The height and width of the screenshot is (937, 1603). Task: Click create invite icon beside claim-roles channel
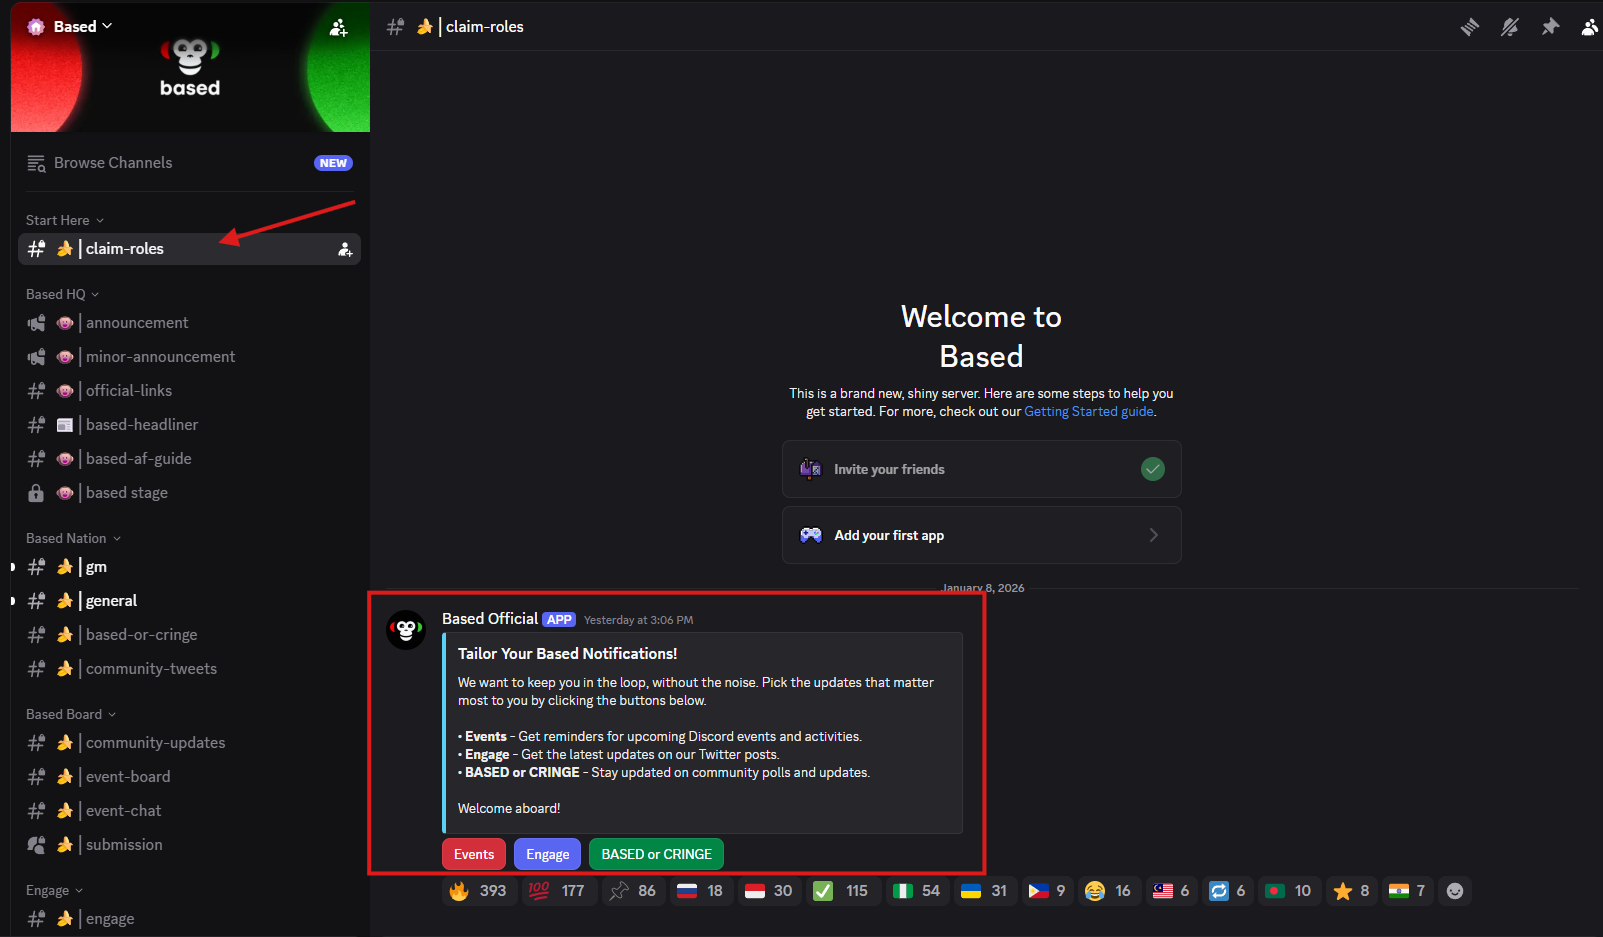tap(345, 249)
